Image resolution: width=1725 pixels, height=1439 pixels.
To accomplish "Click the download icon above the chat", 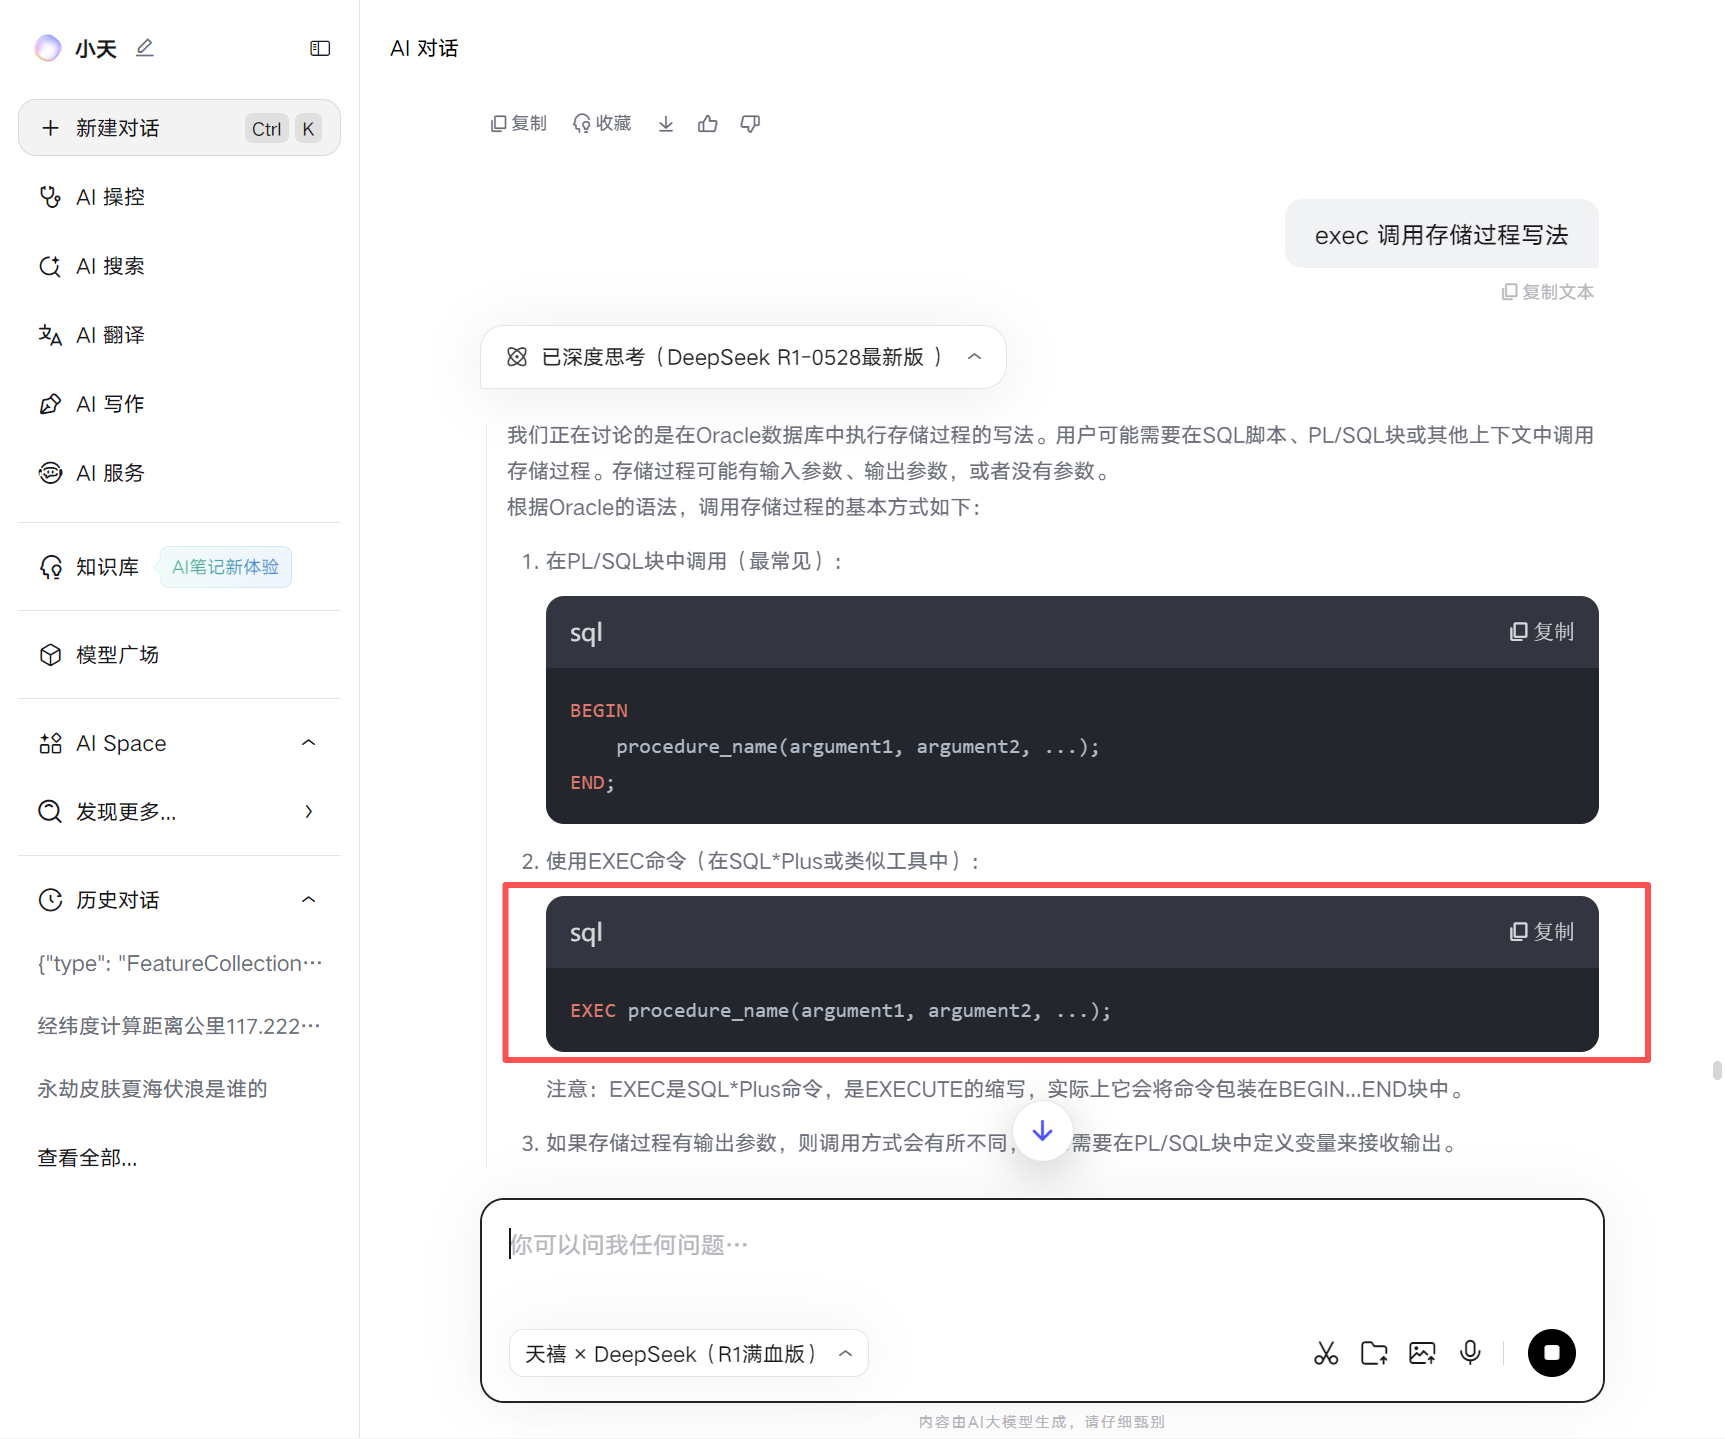I will tap(666, 124).
